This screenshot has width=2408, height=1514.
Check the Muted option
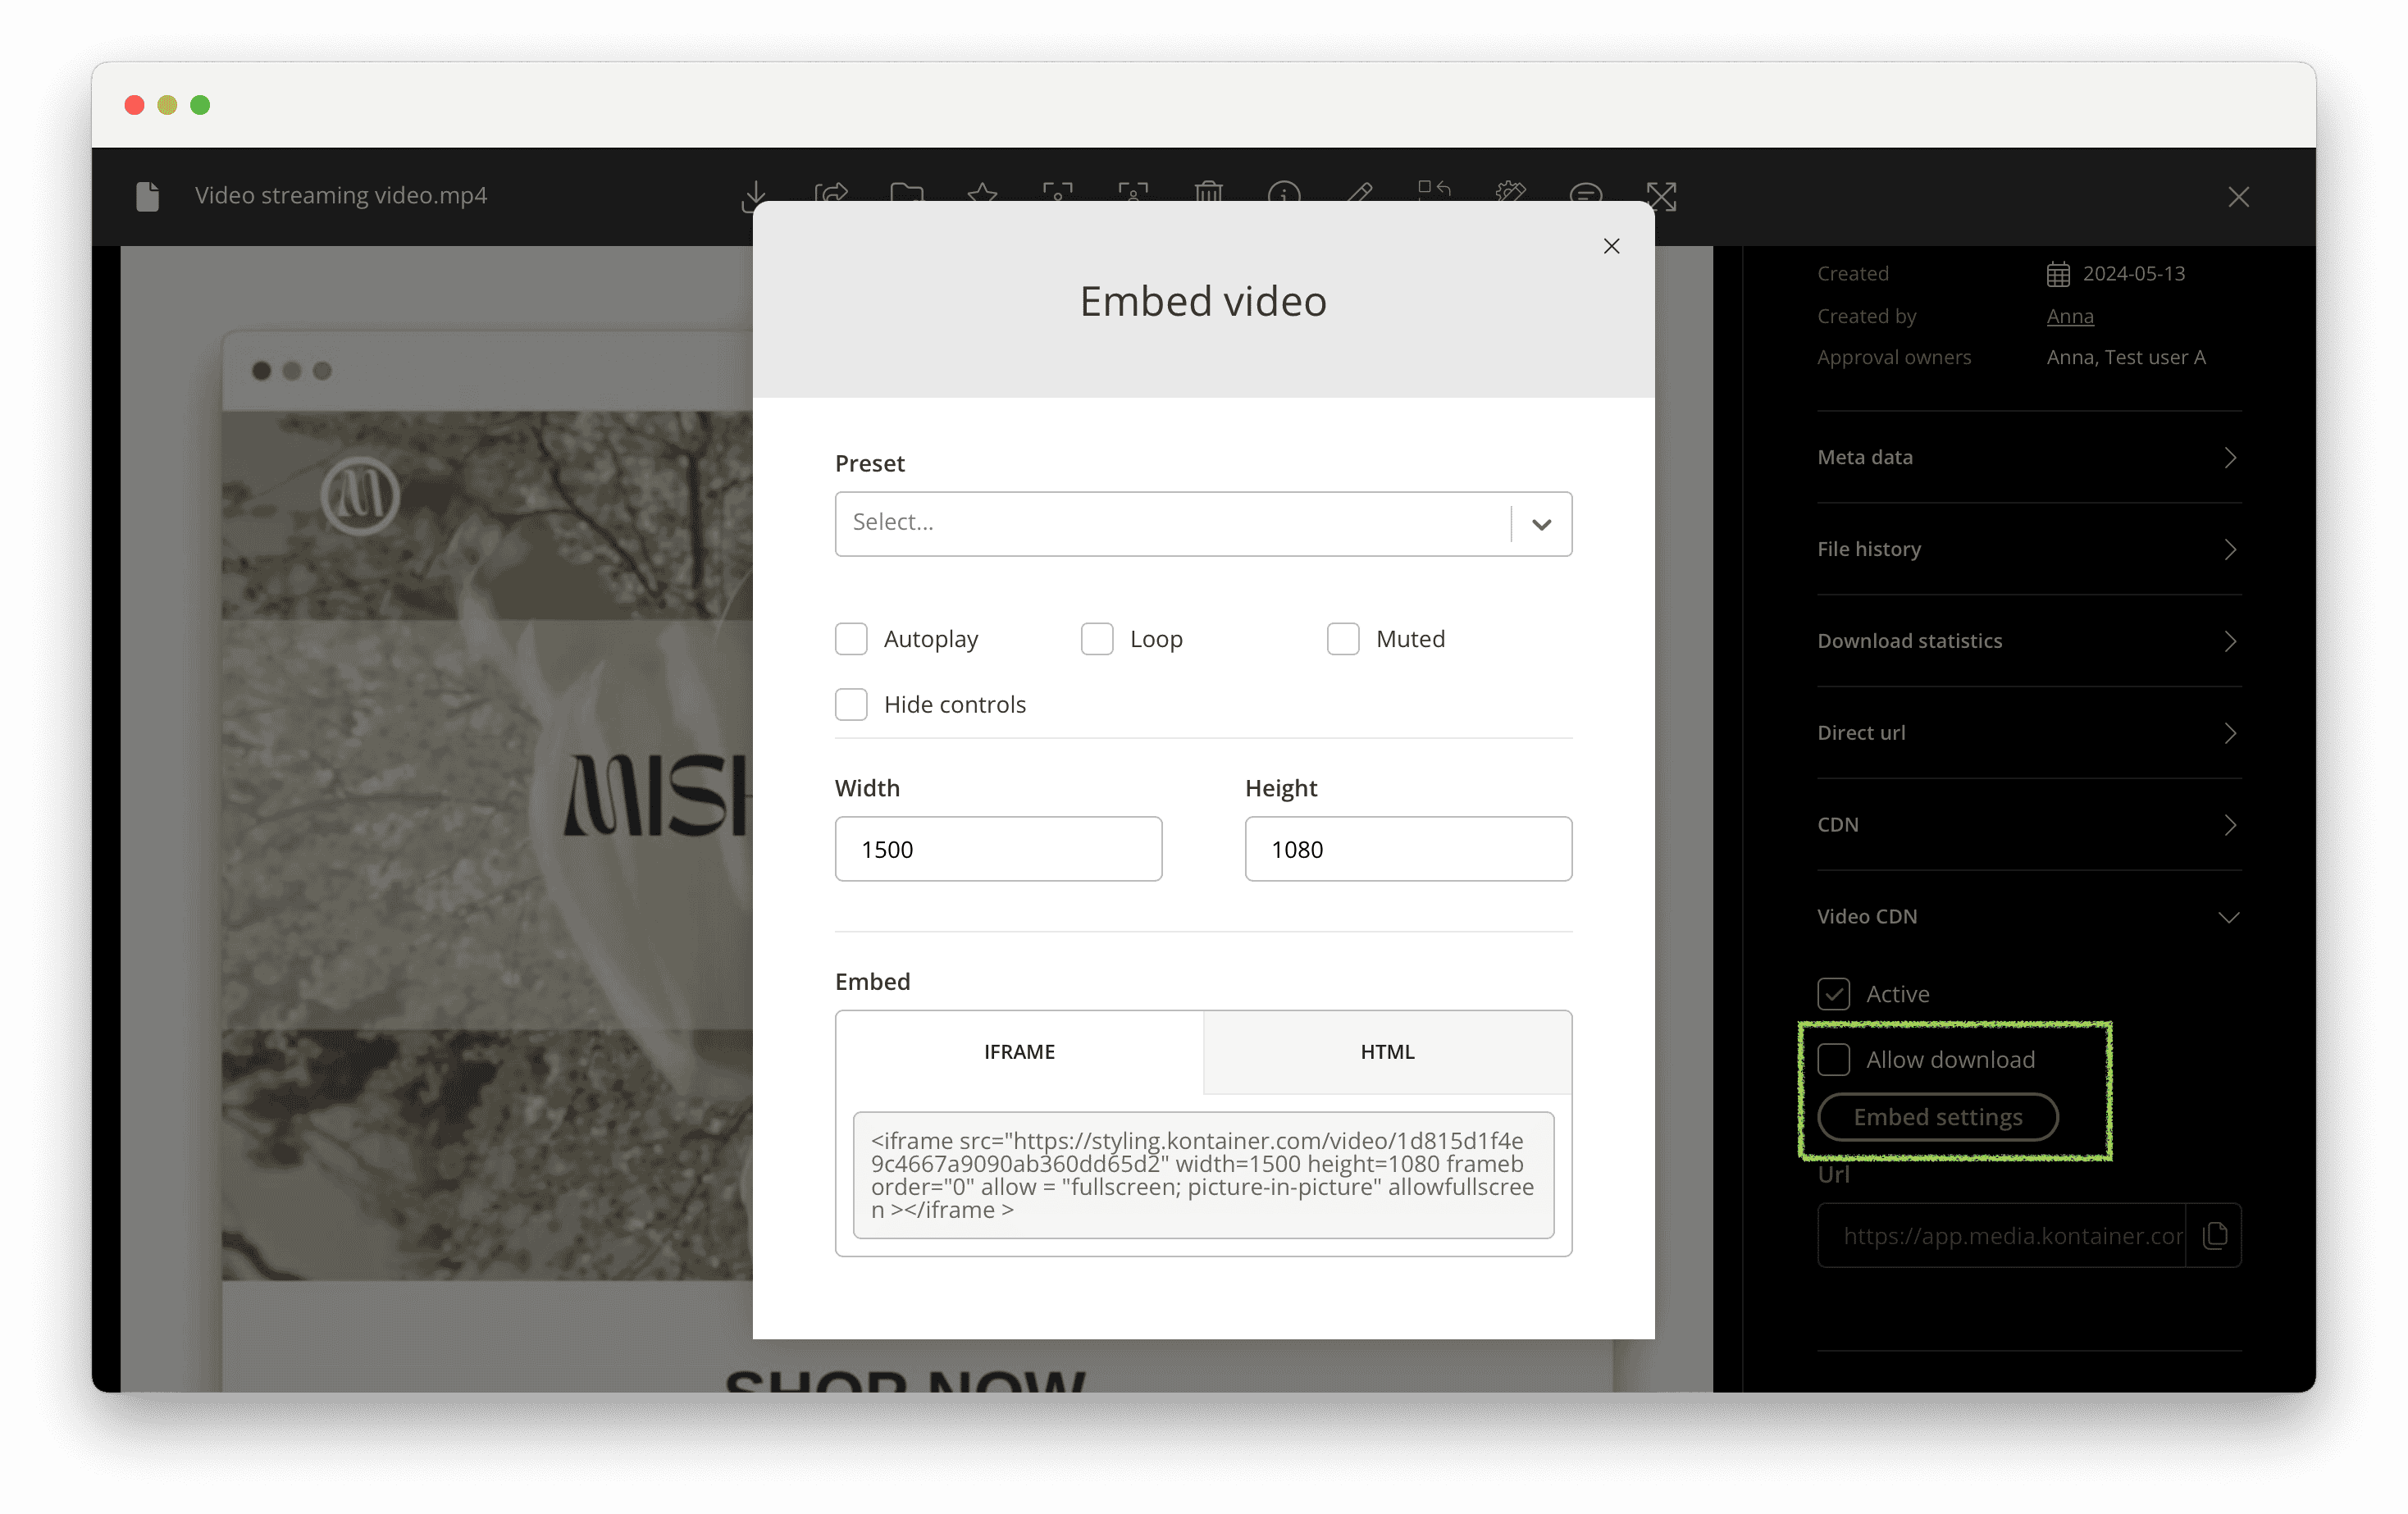(1344, 638)
